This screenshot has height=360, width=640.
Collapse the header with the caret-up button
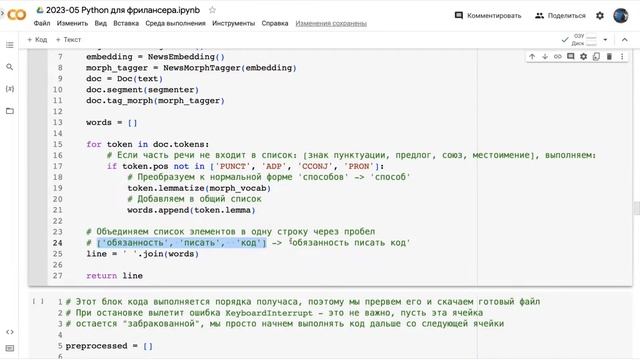(x=624, y=40)
